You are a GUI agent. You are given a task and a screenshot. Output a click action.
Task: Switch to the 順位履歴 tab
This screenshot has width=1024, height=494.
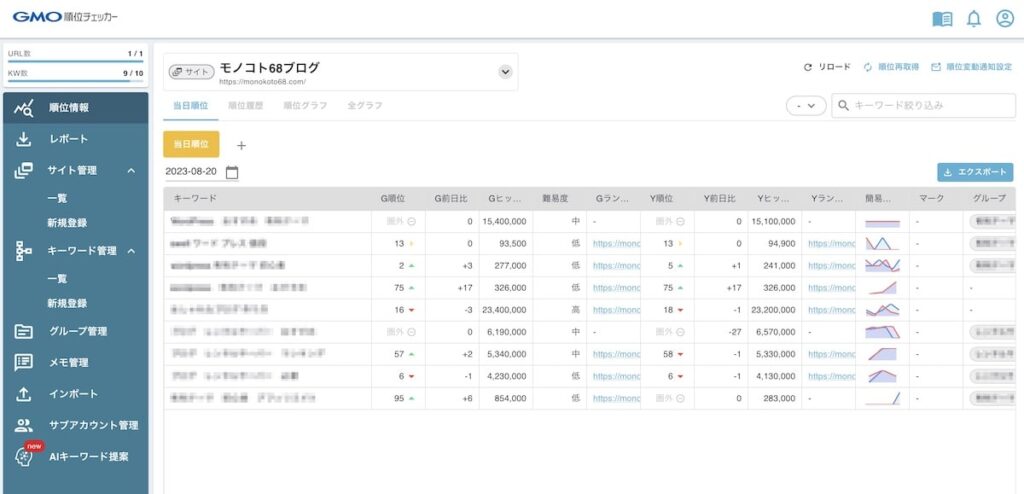coord(245,105)
